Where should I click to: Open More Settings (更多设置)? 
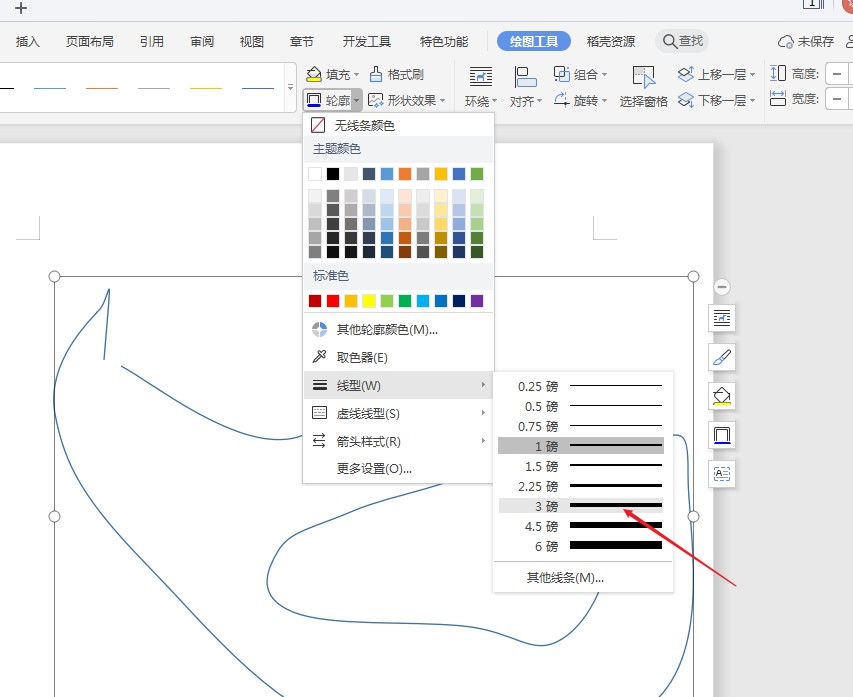pyautogui.click(x=374, y=468)
